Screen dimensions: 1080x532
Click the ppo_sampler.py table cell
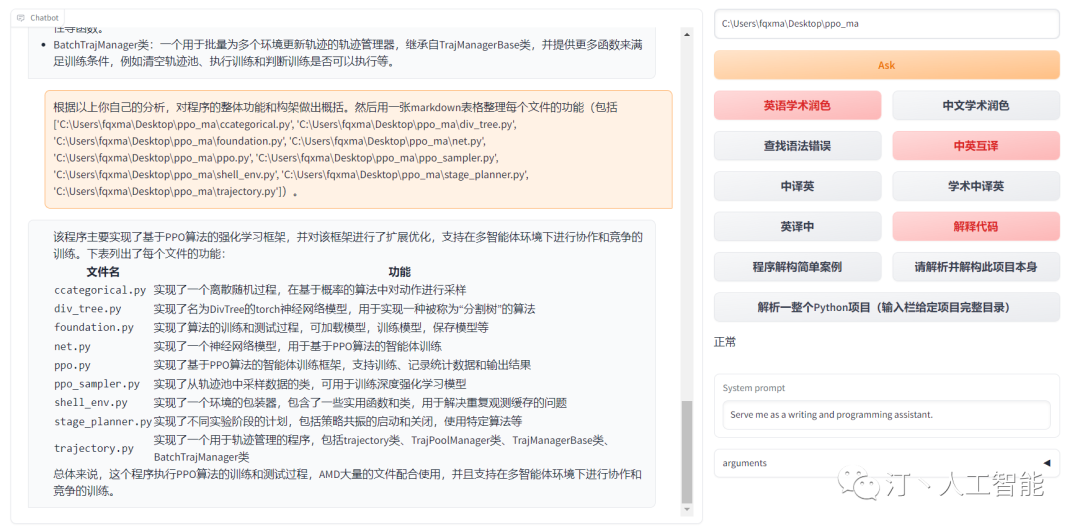click(97, 384)
